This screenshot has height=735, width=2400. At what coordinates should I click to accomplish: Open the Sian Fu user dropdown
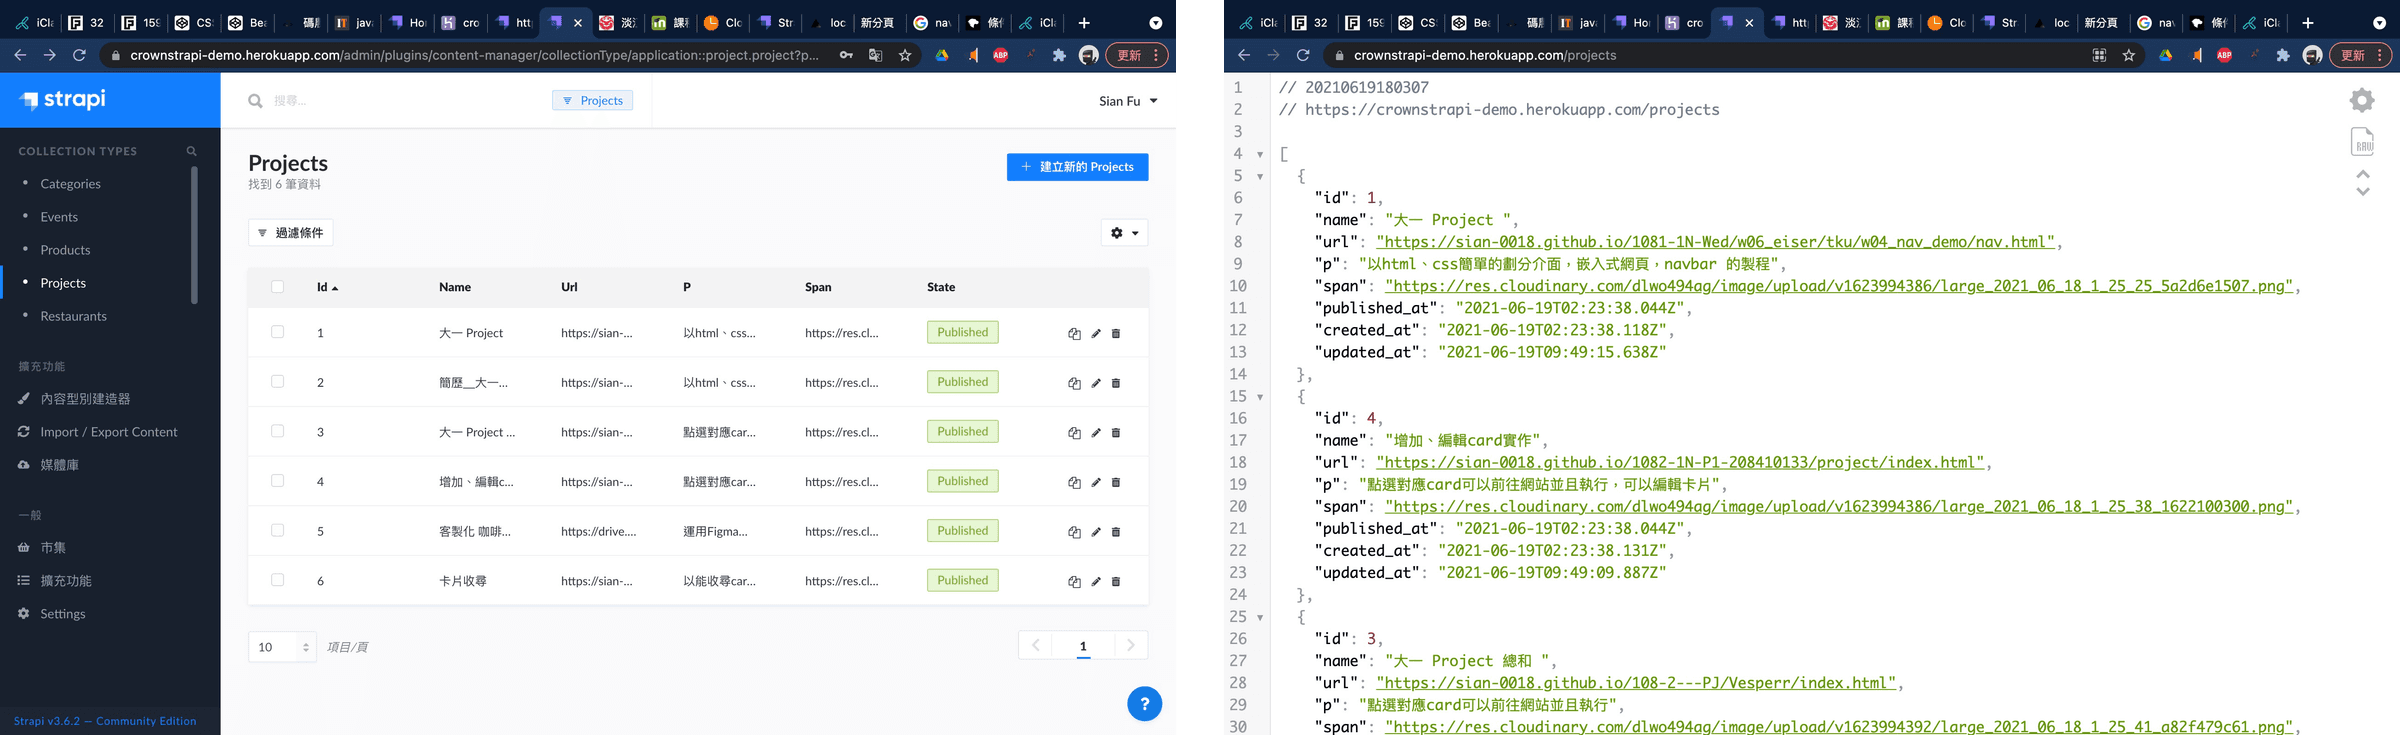point(1128,101)
